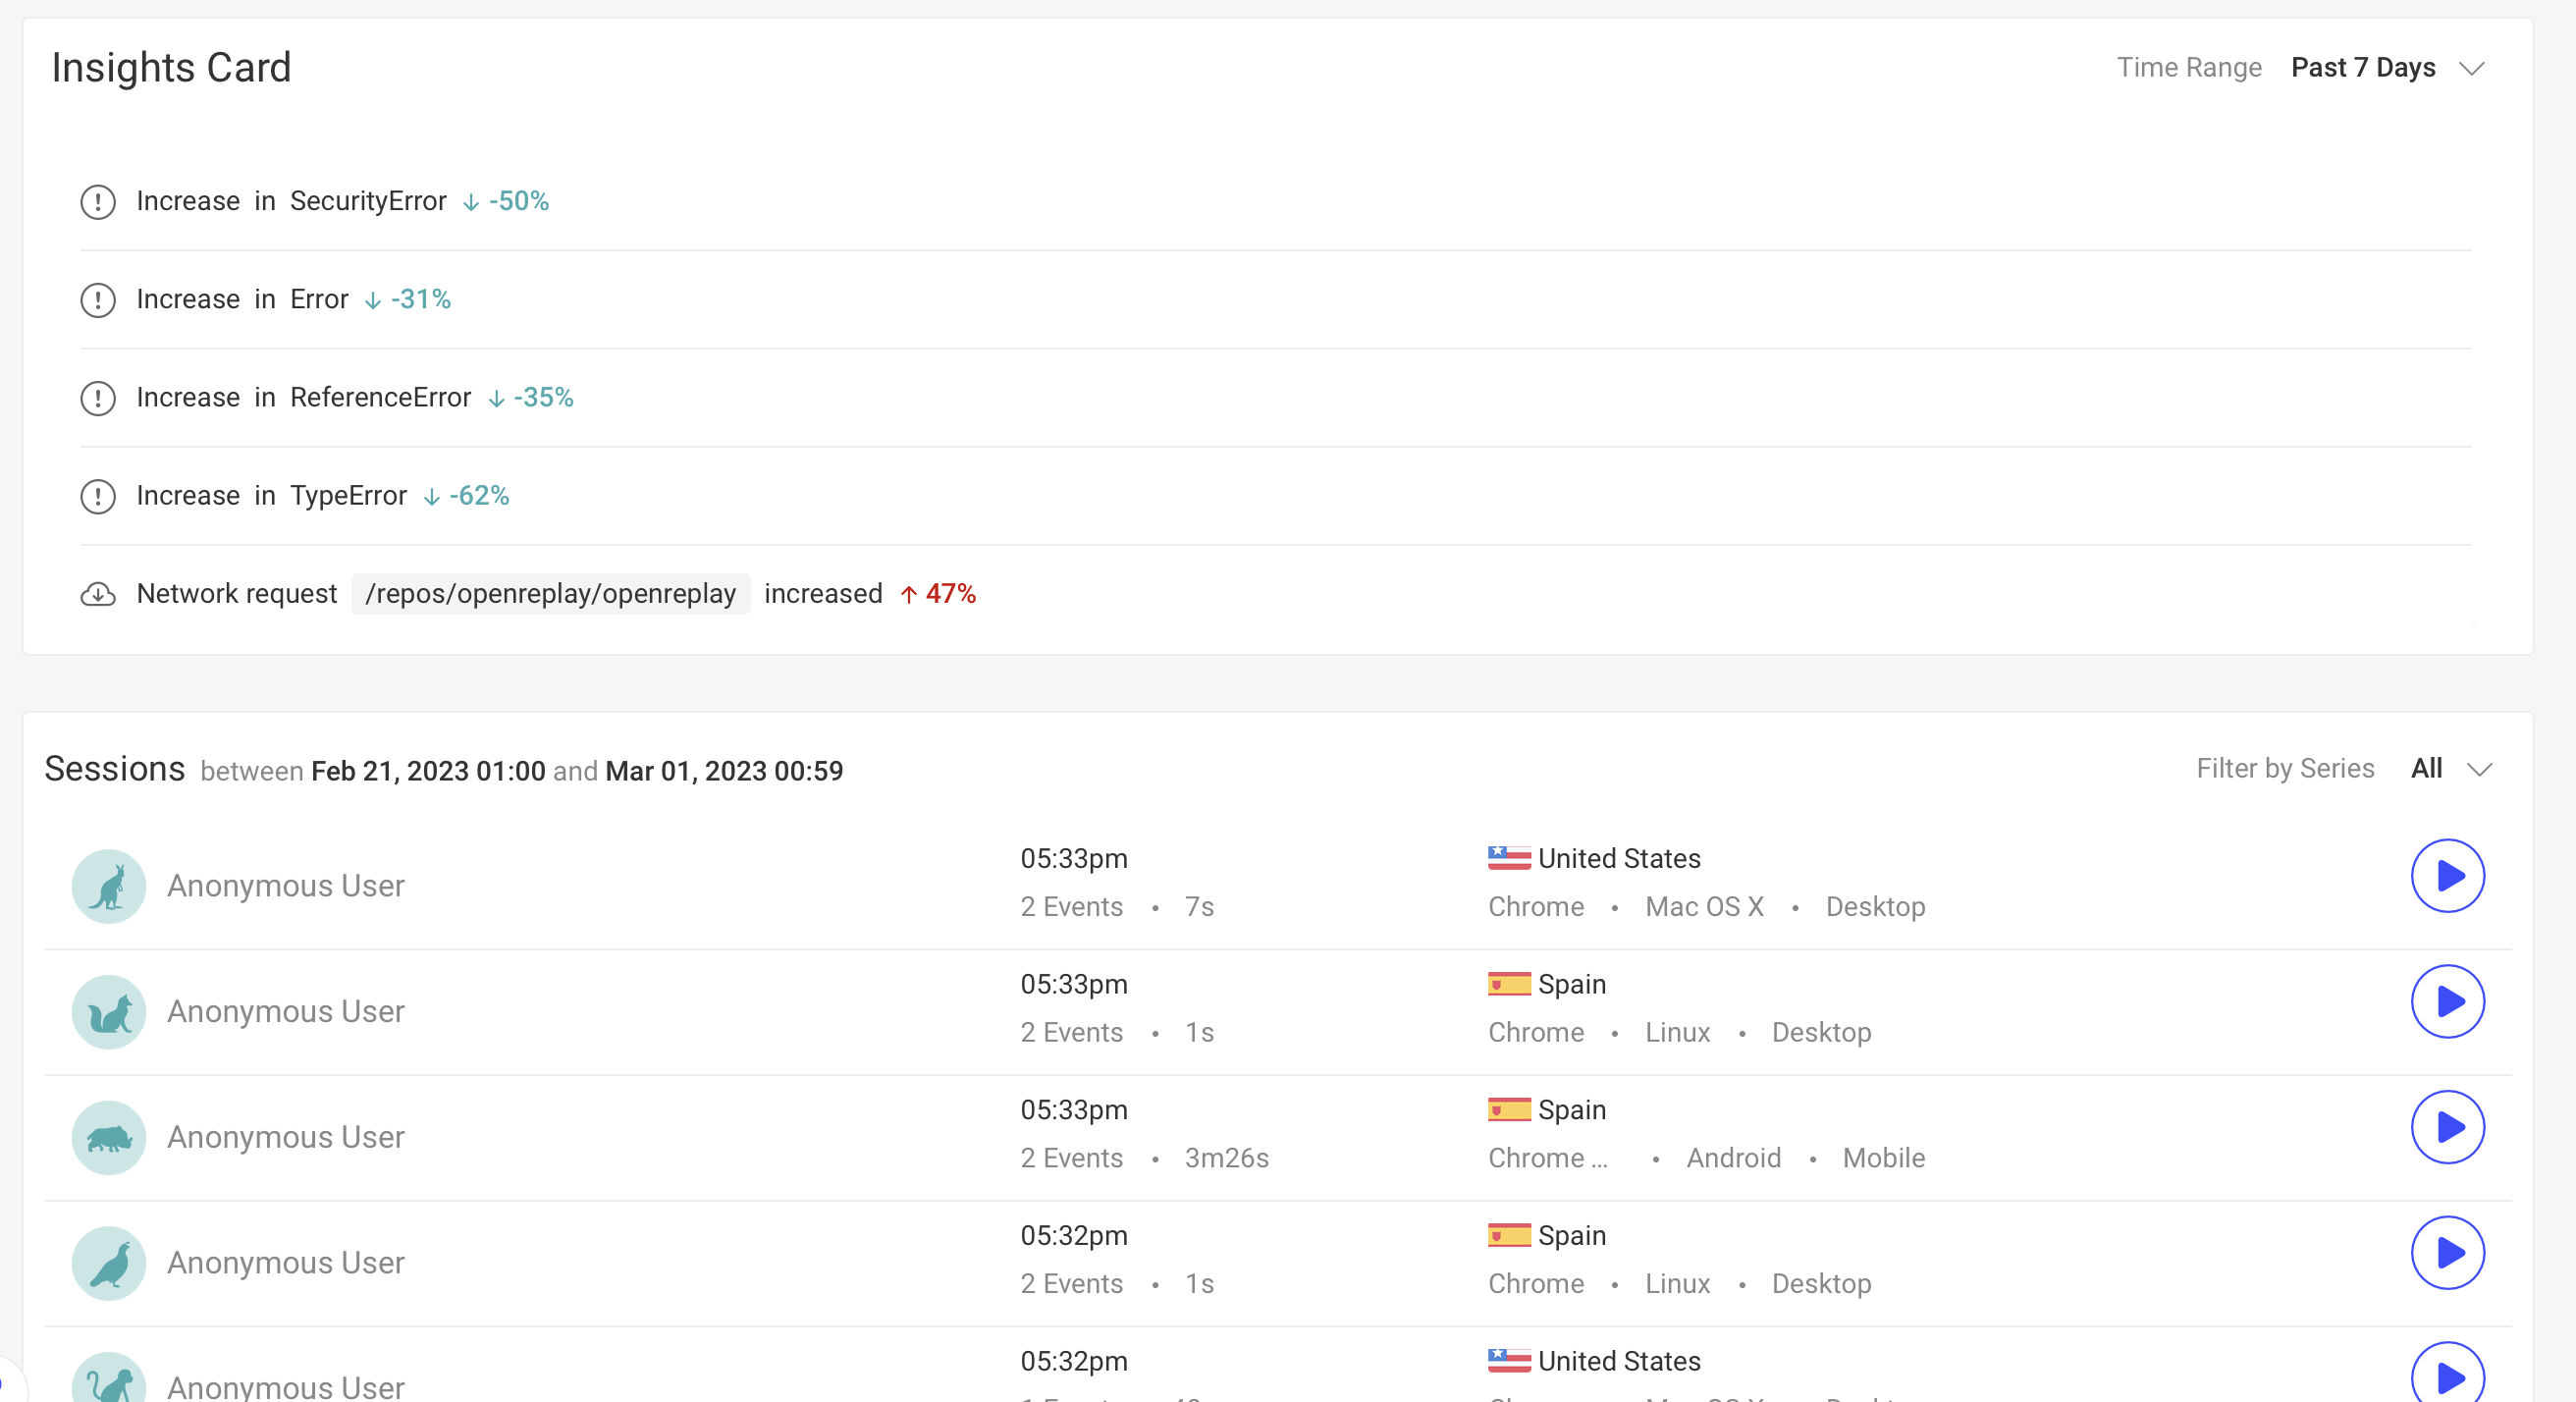
Task: Click the Mobile device label
Action: pos(1883,1158)
